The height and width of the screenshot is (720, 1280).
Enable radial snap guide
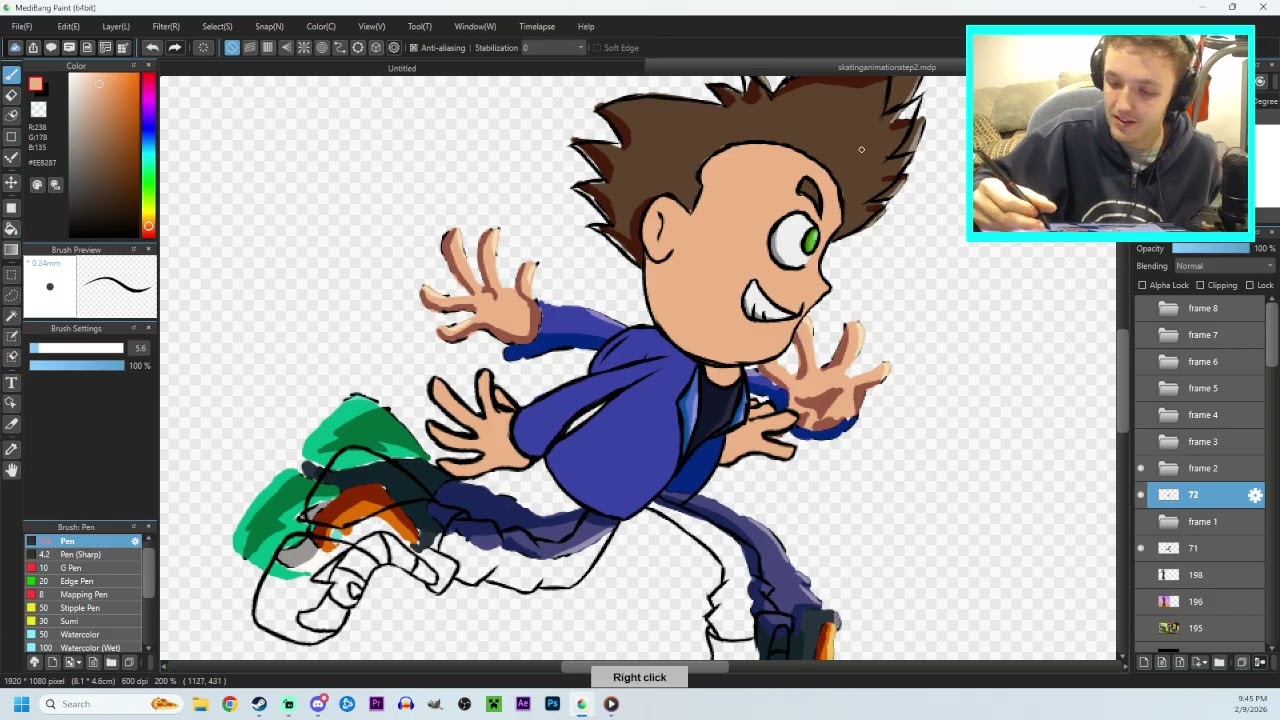coord(304,48)
